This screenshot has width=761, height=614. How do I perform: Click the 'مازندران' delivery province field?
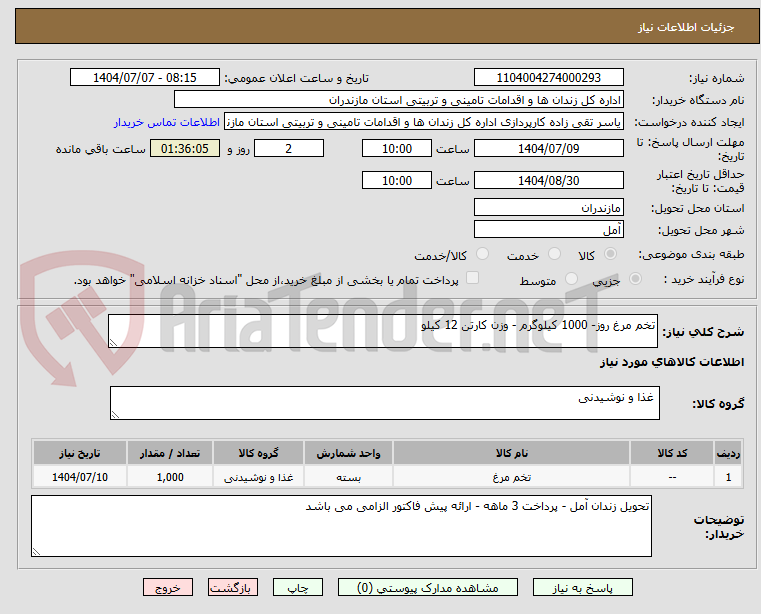click(548, 208)
